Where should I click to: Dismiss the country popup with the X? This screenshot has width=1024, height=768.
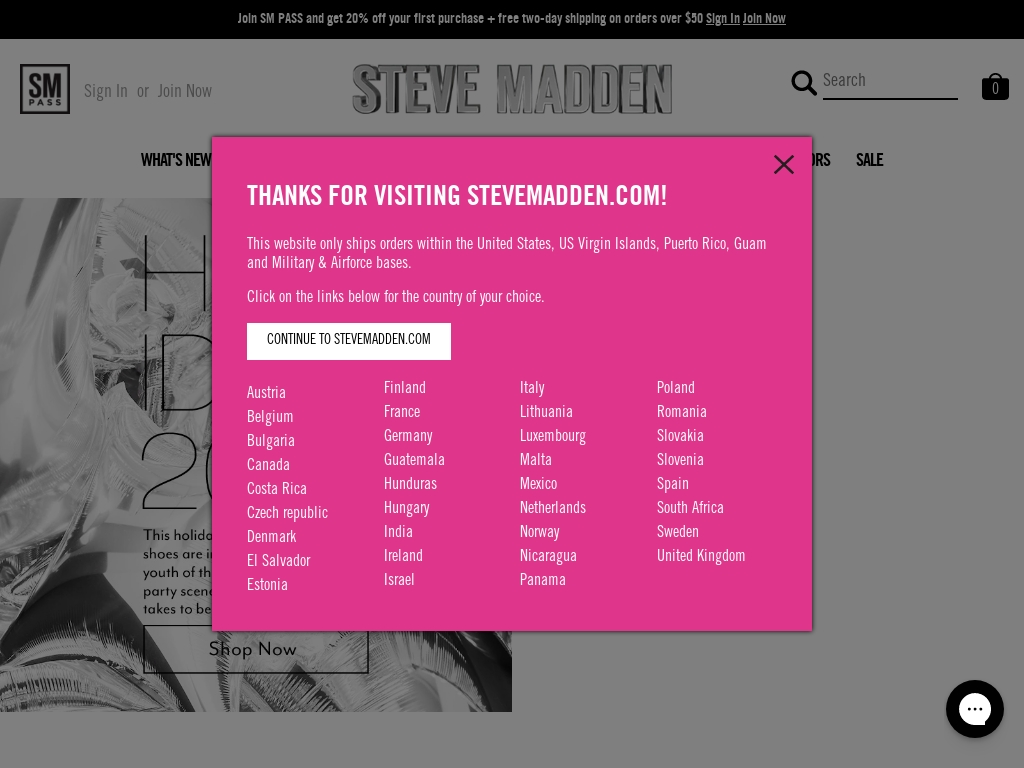784,164
